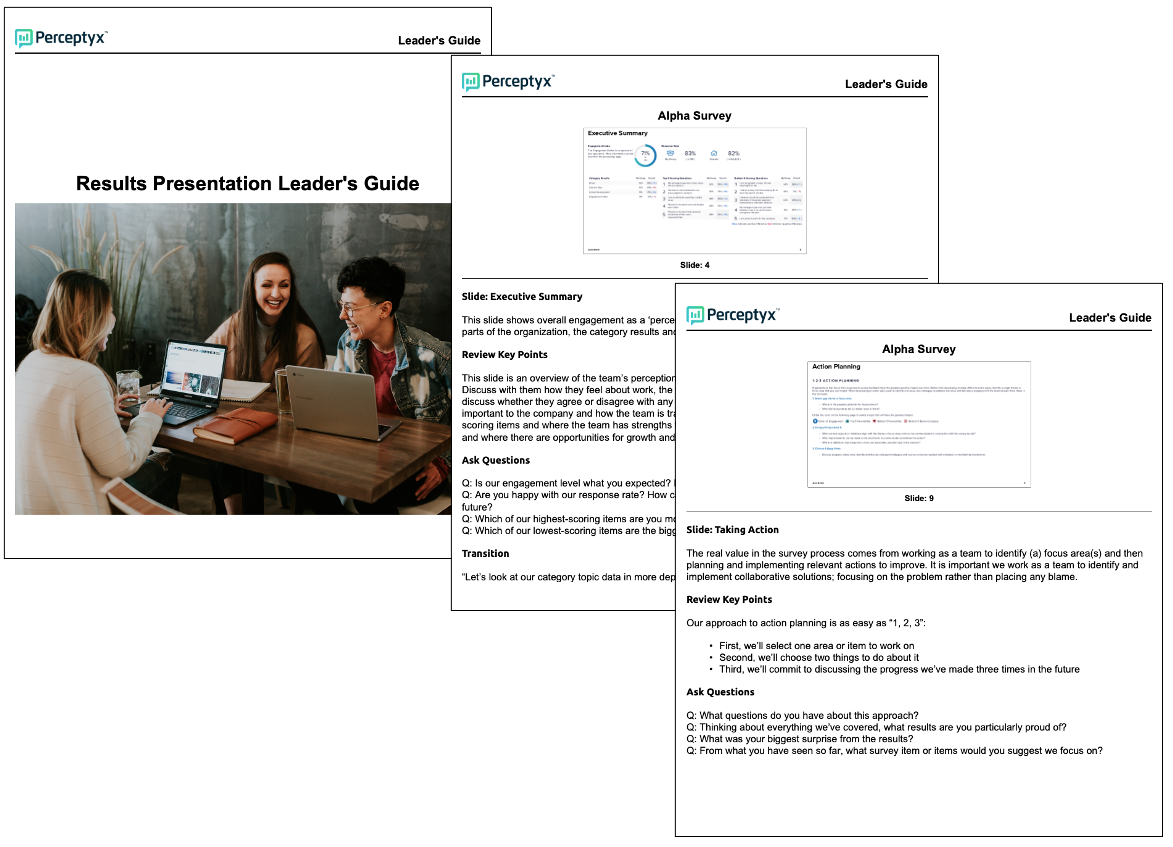
Task: Click the Perceptyx logo on the Taking Action page
Action: coord(733,315)
